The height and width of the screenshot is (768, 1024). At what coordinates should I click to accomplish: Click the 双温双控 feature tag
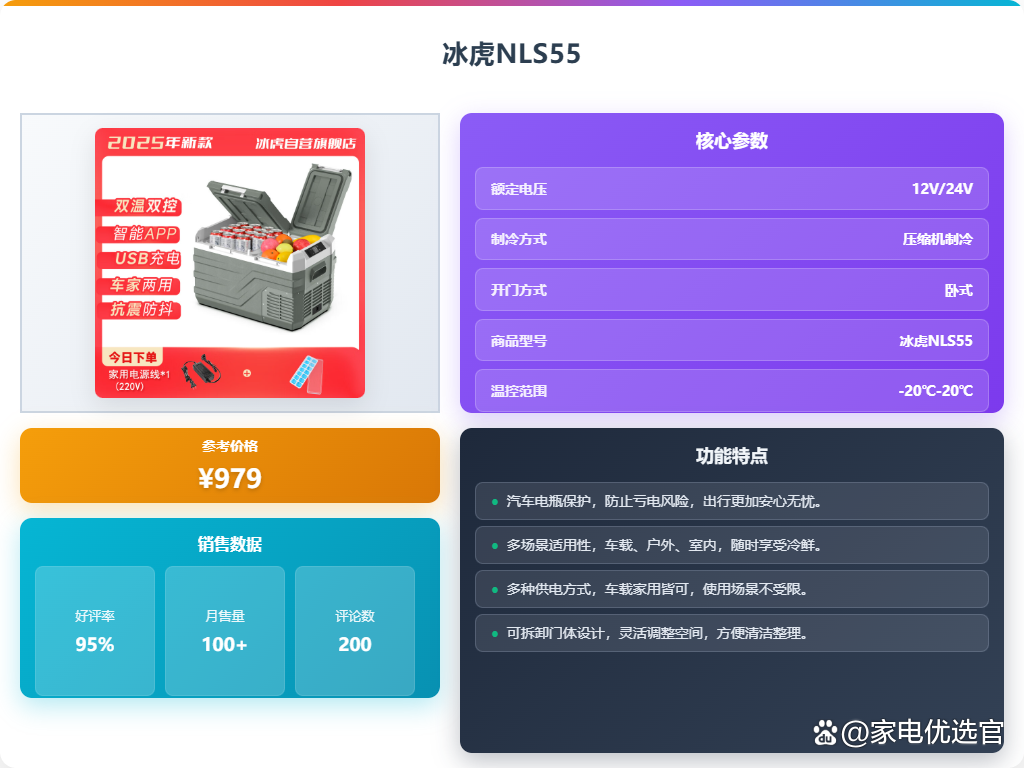click(x=141, y=206)
